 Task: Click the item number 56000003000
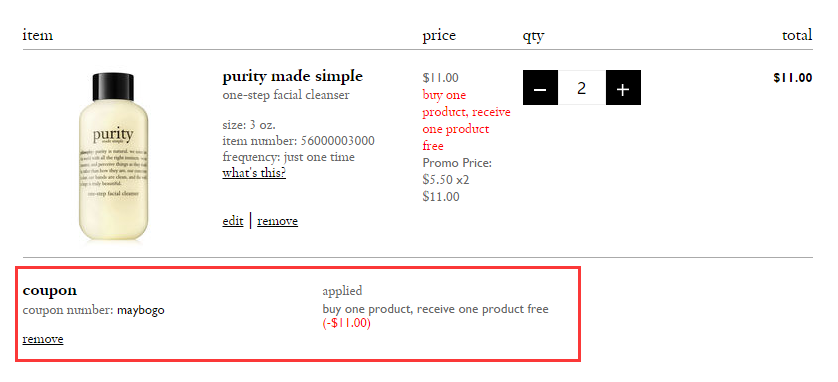338,141
